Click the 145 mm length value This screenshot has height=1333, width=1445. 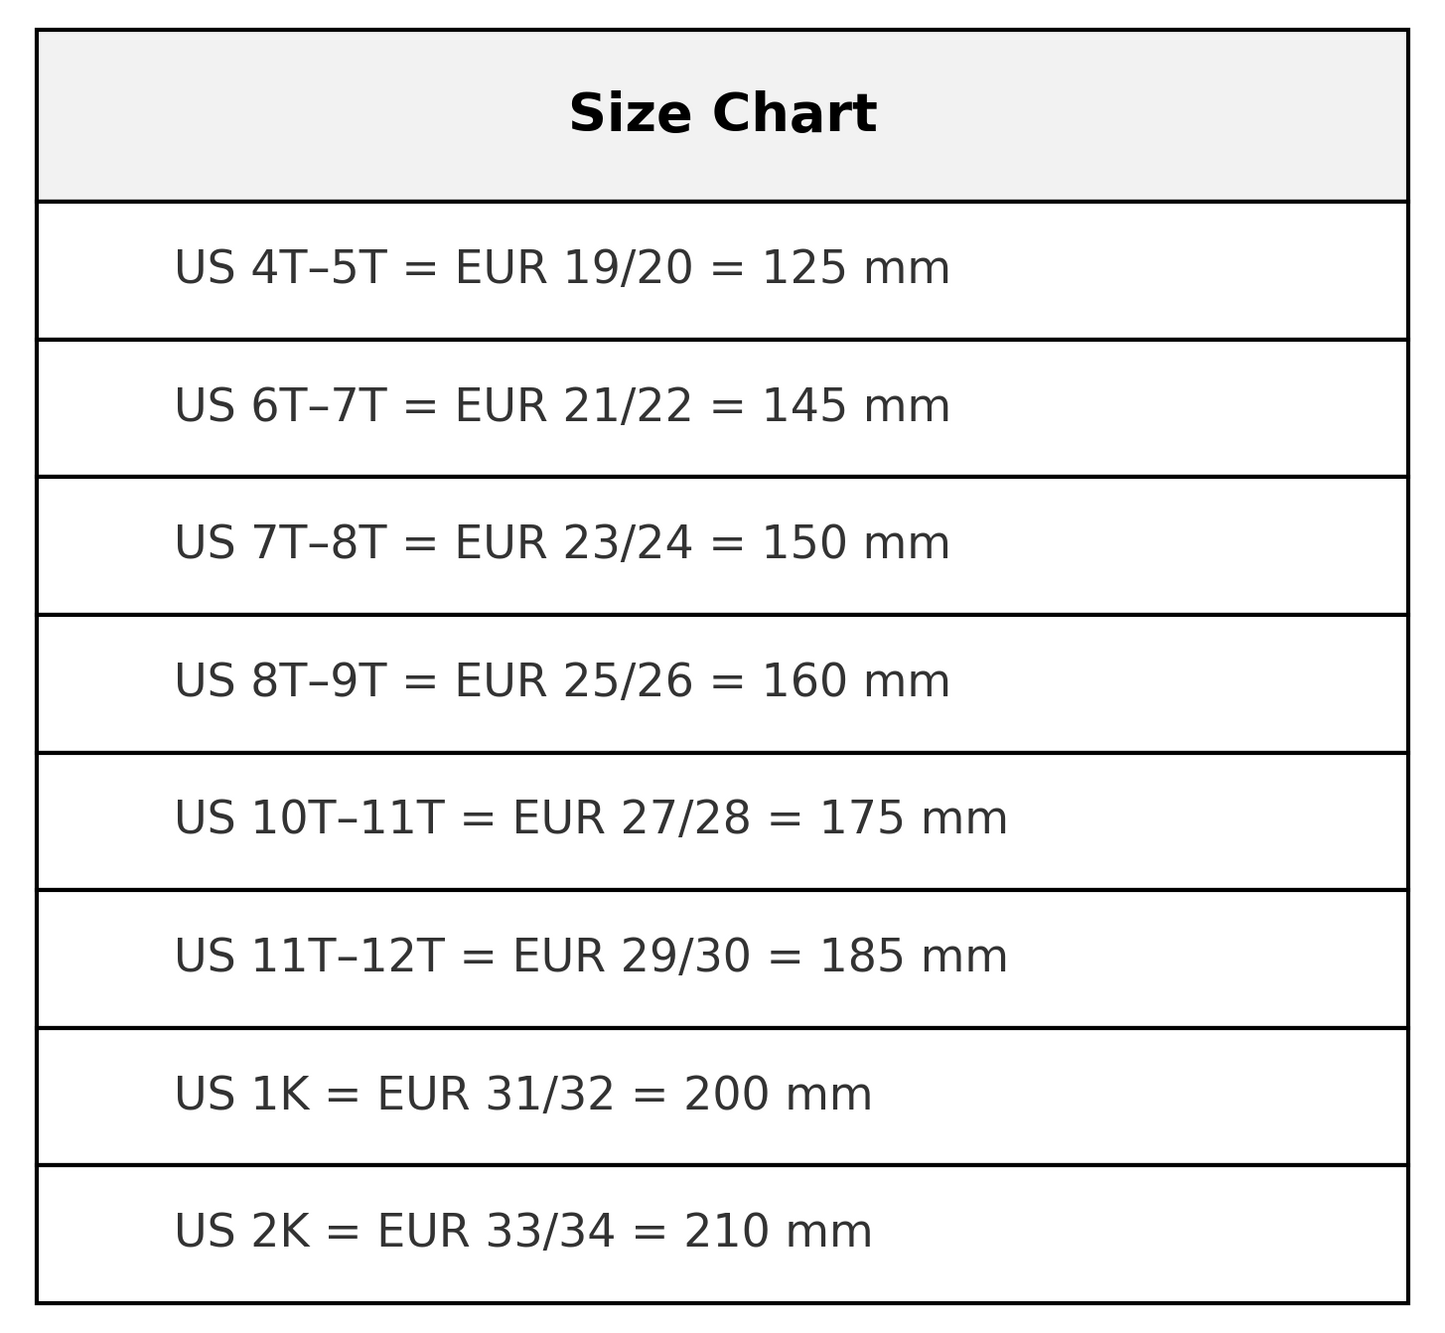856,406
